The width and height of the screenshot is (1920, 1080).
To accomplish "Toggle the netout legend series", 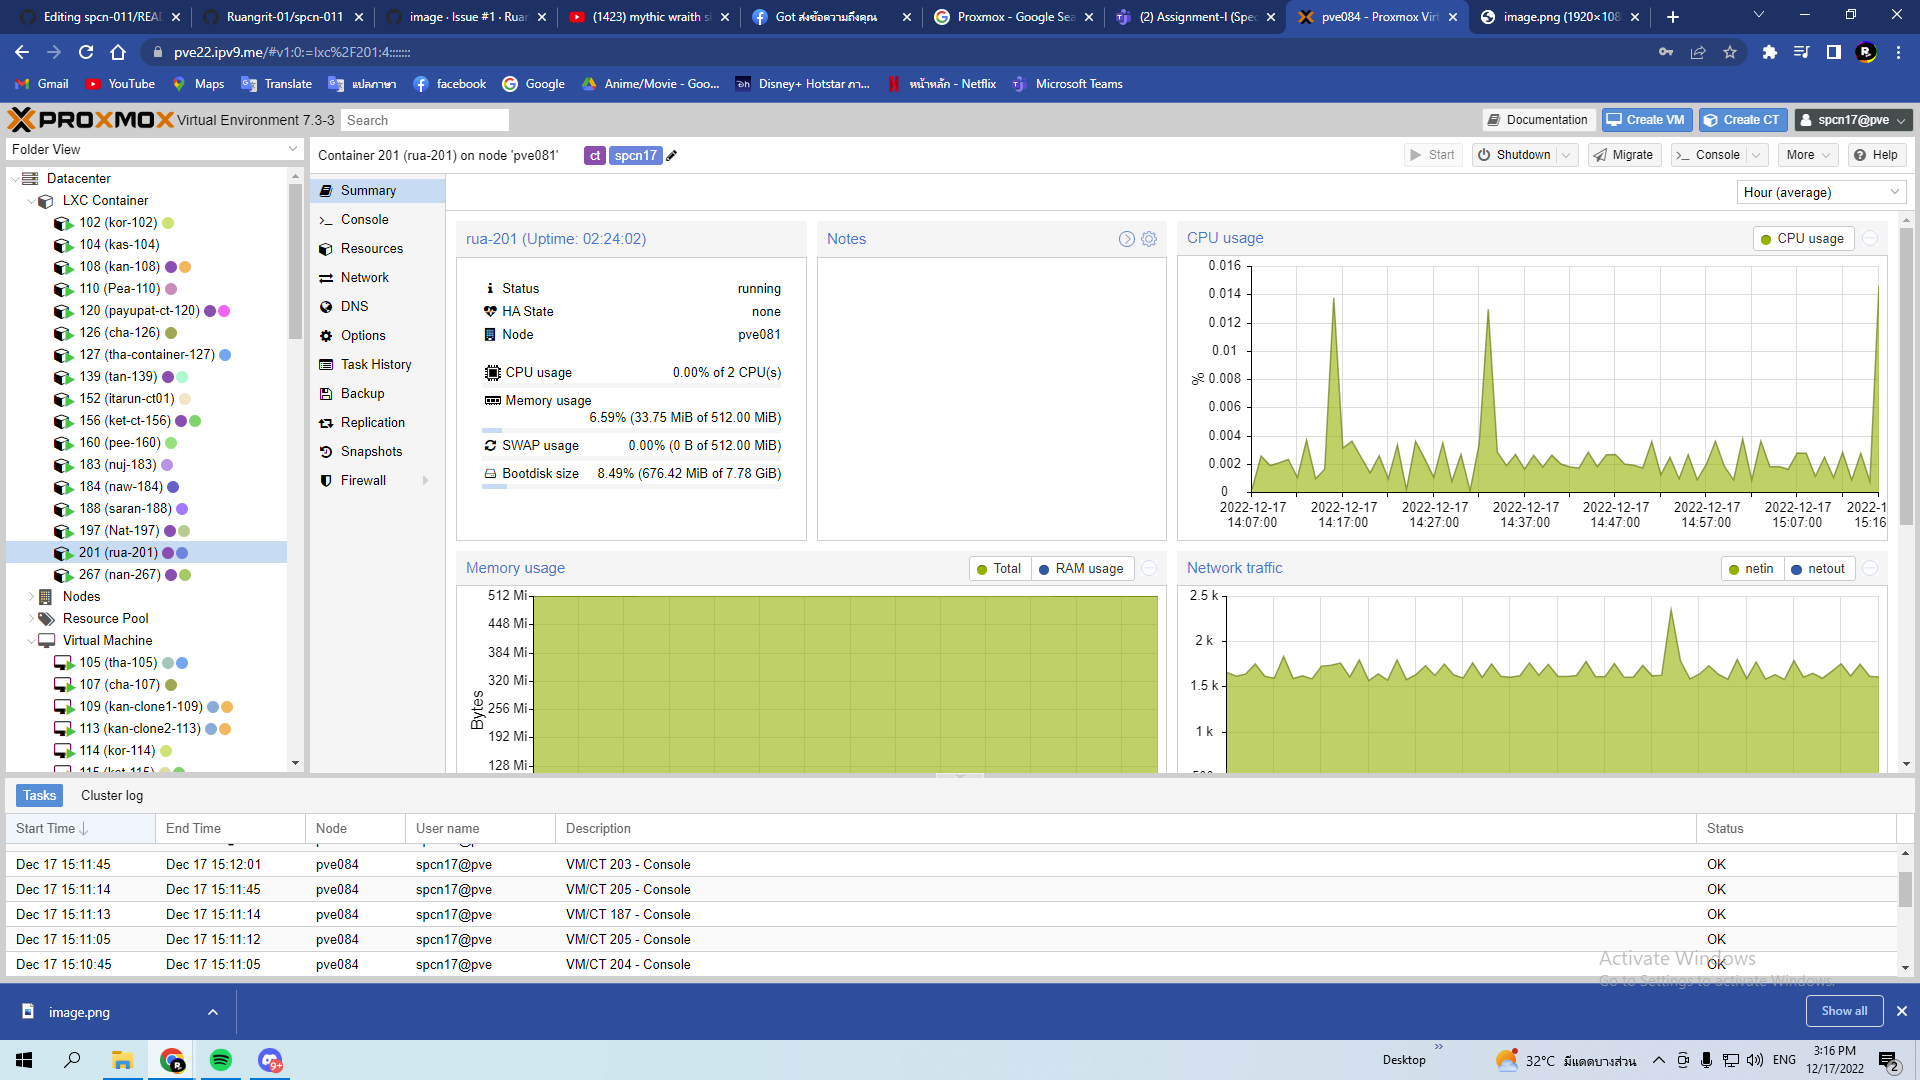I will pyautogui.click(x=1819, y=569).
